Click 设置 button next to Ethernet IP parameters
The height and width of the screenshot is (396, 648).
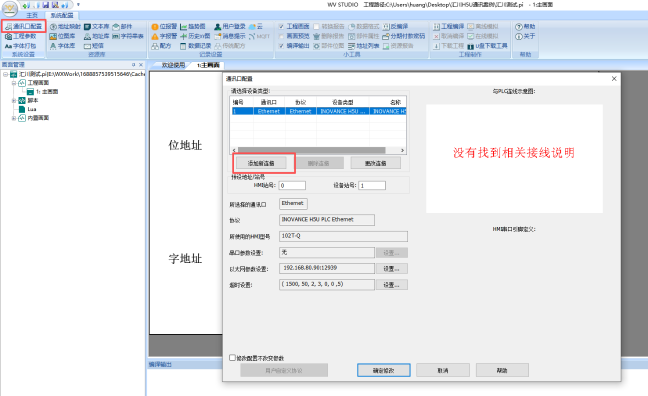(x=391, y=269)
